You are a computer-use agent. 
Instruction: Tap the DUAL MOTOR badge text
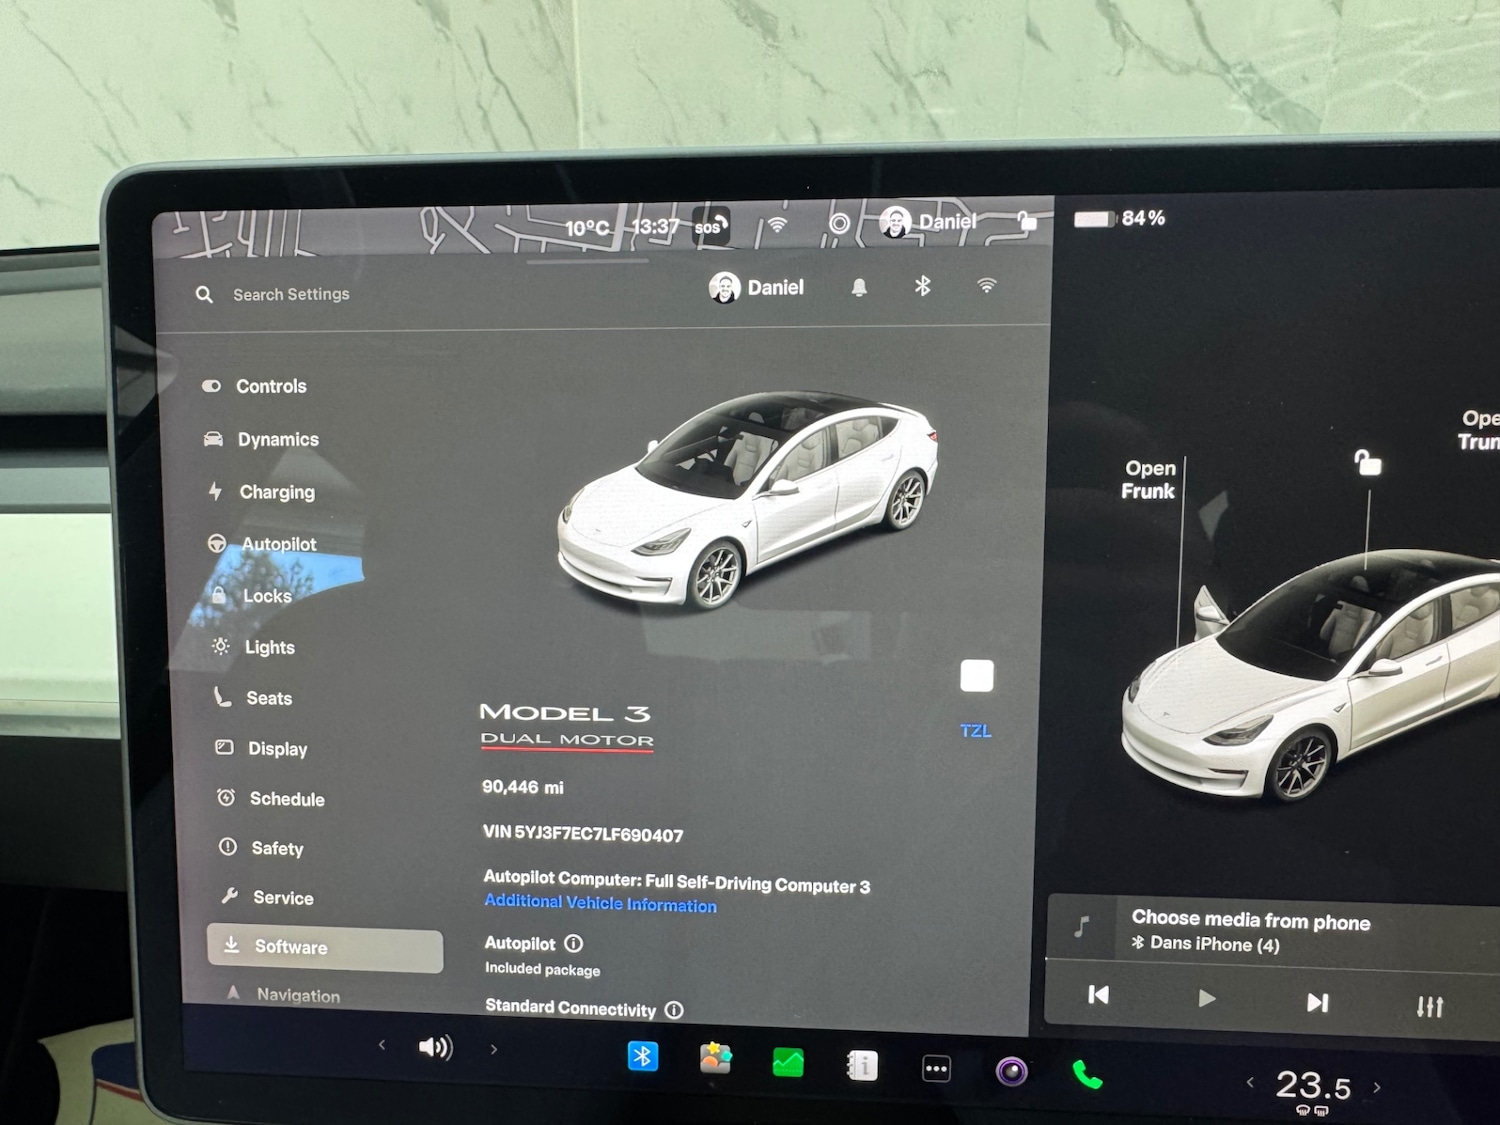click(567, 740)
